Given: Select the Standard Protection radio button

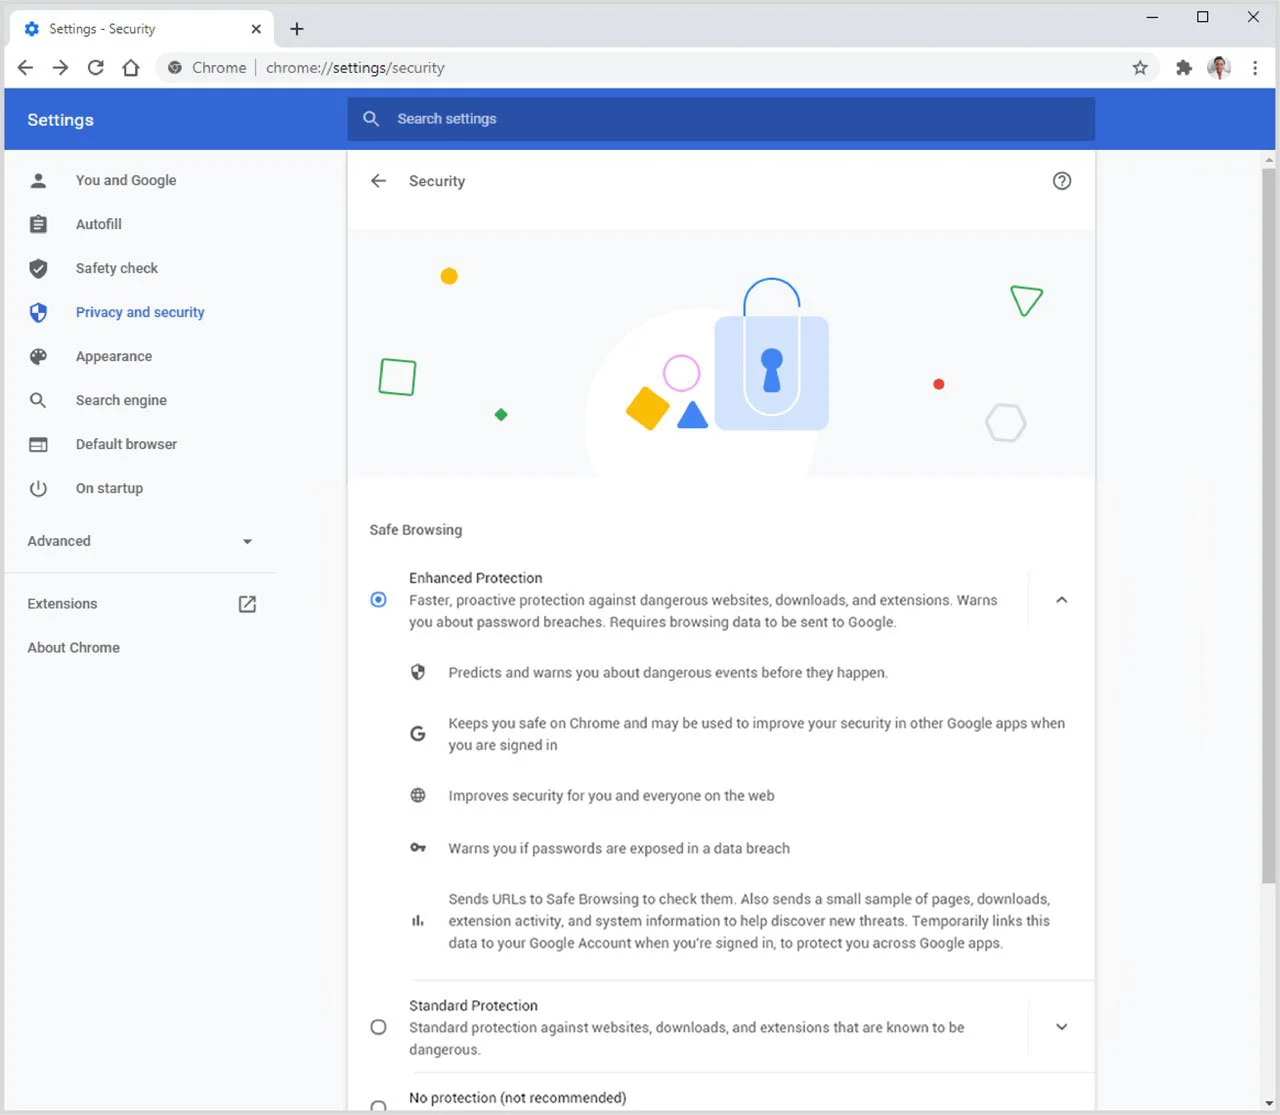Looking at the screenshot, I should [378, 1027].
